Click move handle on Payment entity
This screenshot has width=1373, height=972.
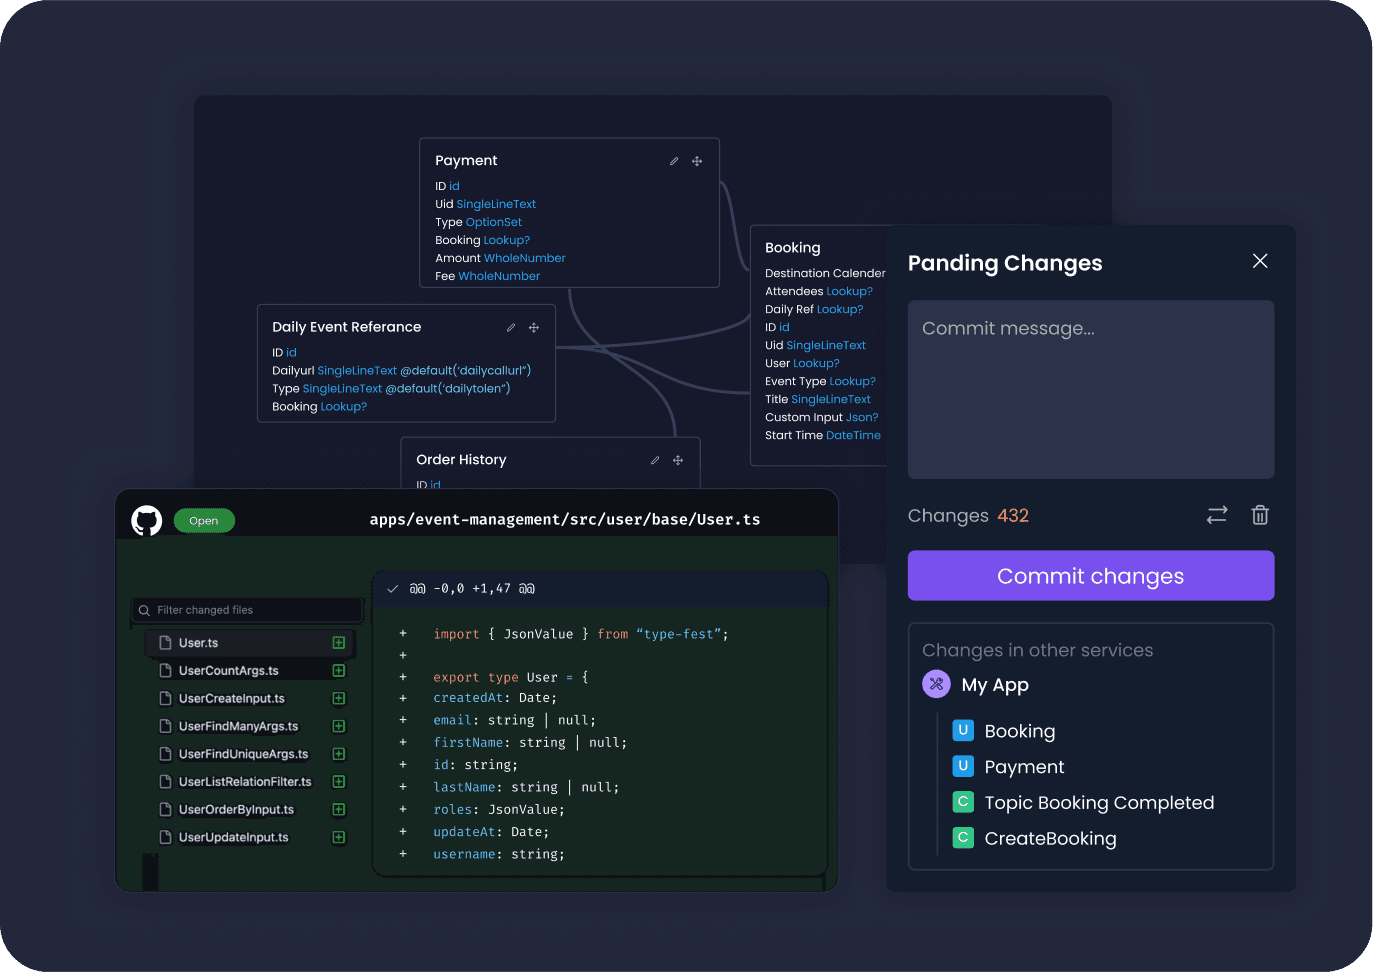pos(697,161)
